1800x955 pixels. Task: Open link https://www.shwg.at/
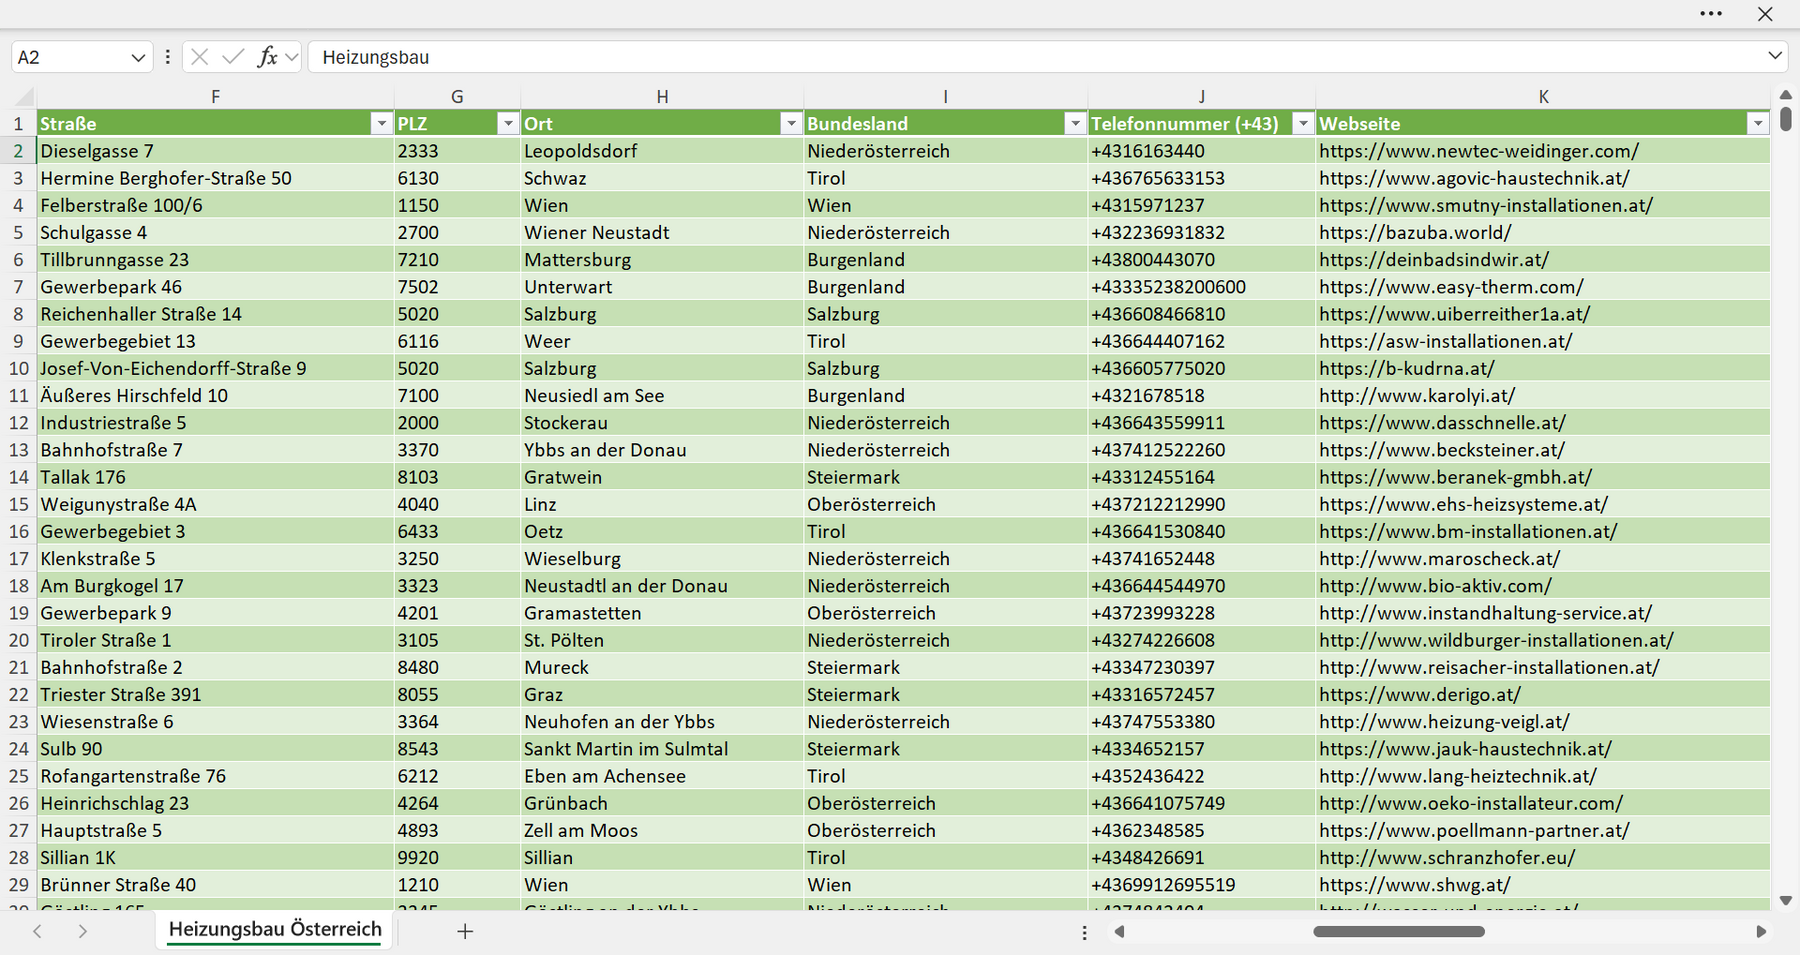click(1415, 885)
